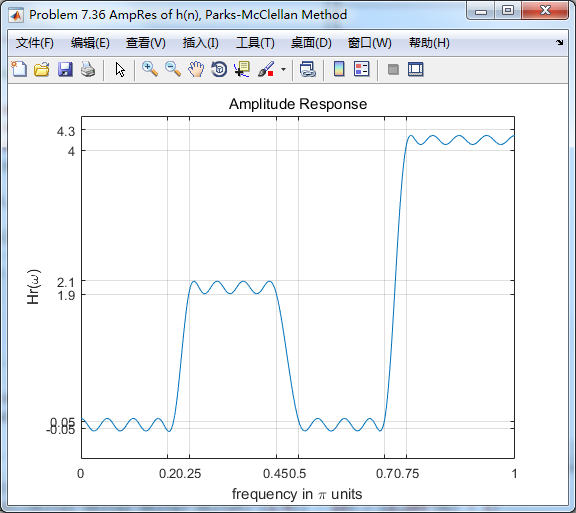Click the Amplitude Response plot title
The height and width of the screenshot is (513, 576).
point(298,104)
